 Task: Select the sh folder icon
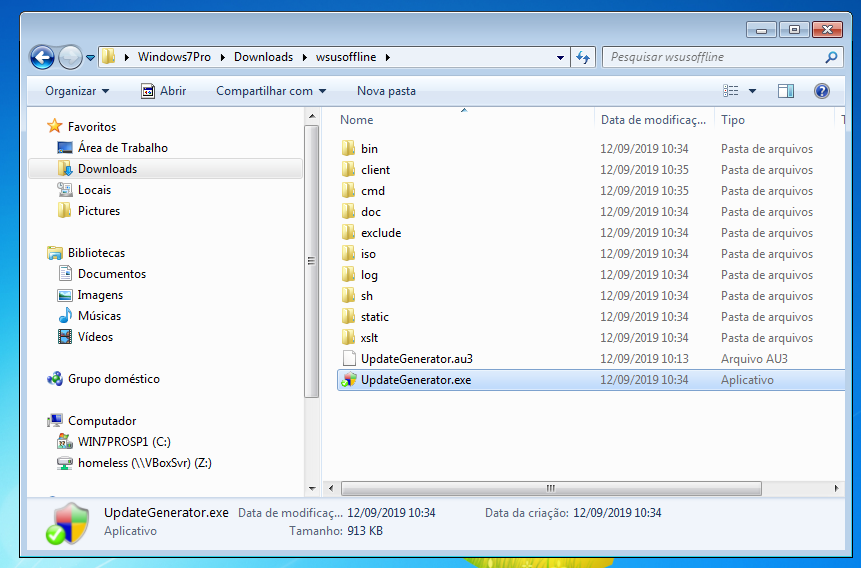click(x=348, y=296)
